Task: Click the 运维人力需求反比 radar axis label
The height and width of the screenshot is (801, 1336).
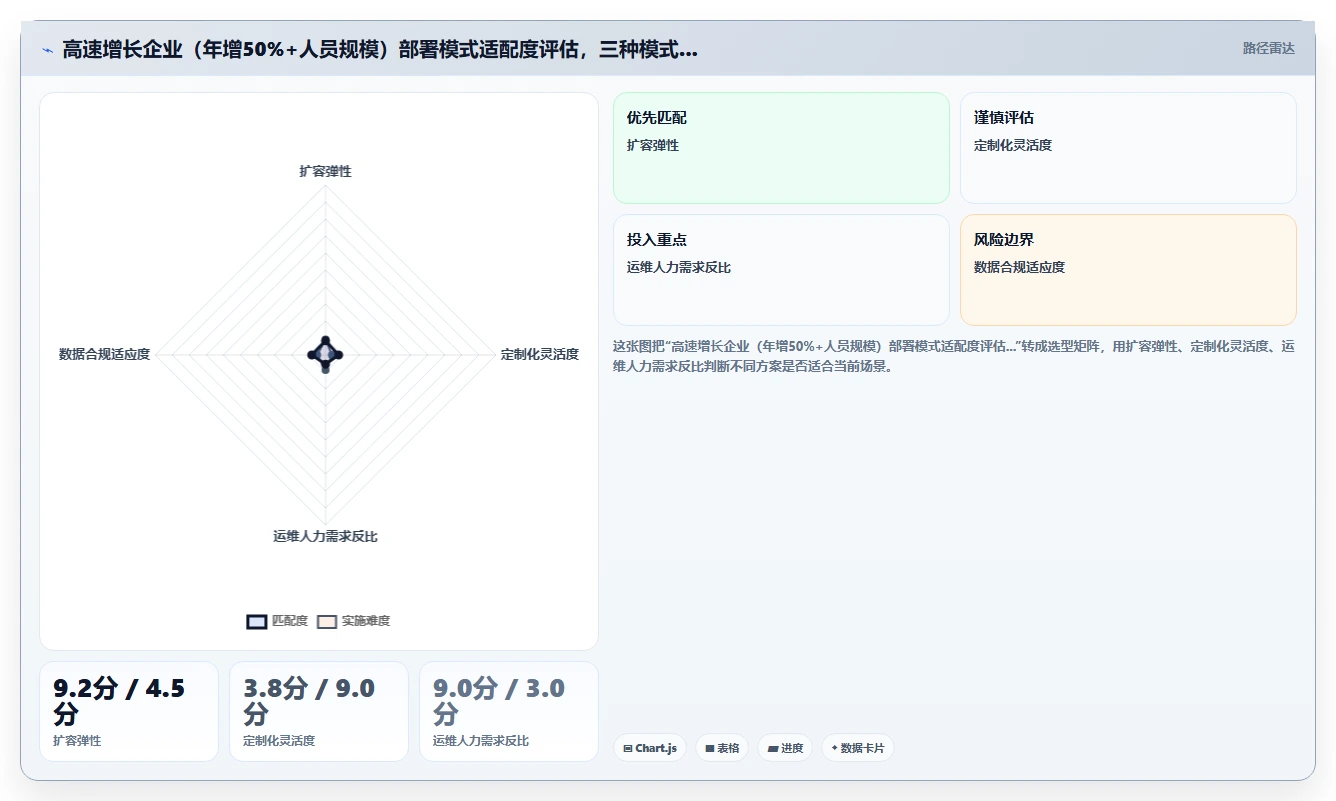Action: (325, 536)
